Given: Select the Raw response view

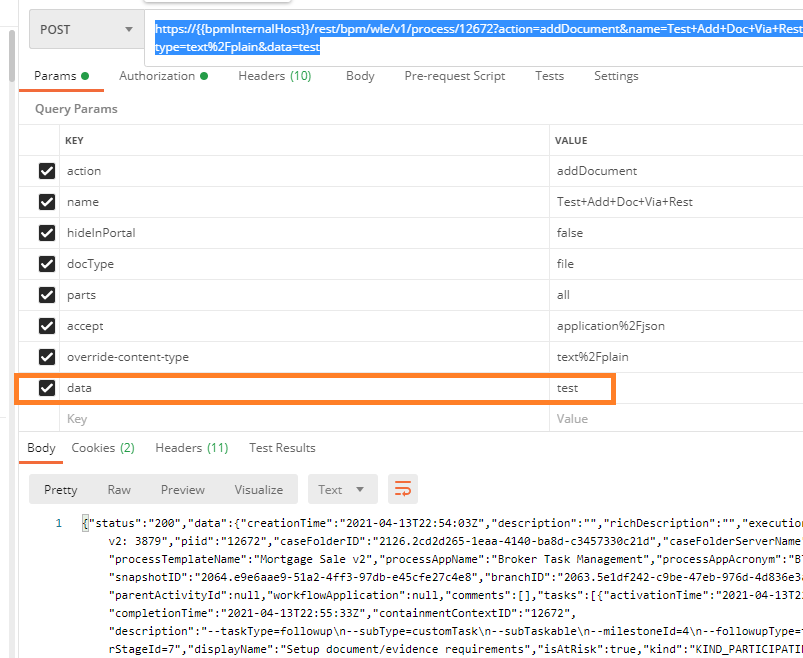Looking at the screenshot, I should (x=119, y=490).
